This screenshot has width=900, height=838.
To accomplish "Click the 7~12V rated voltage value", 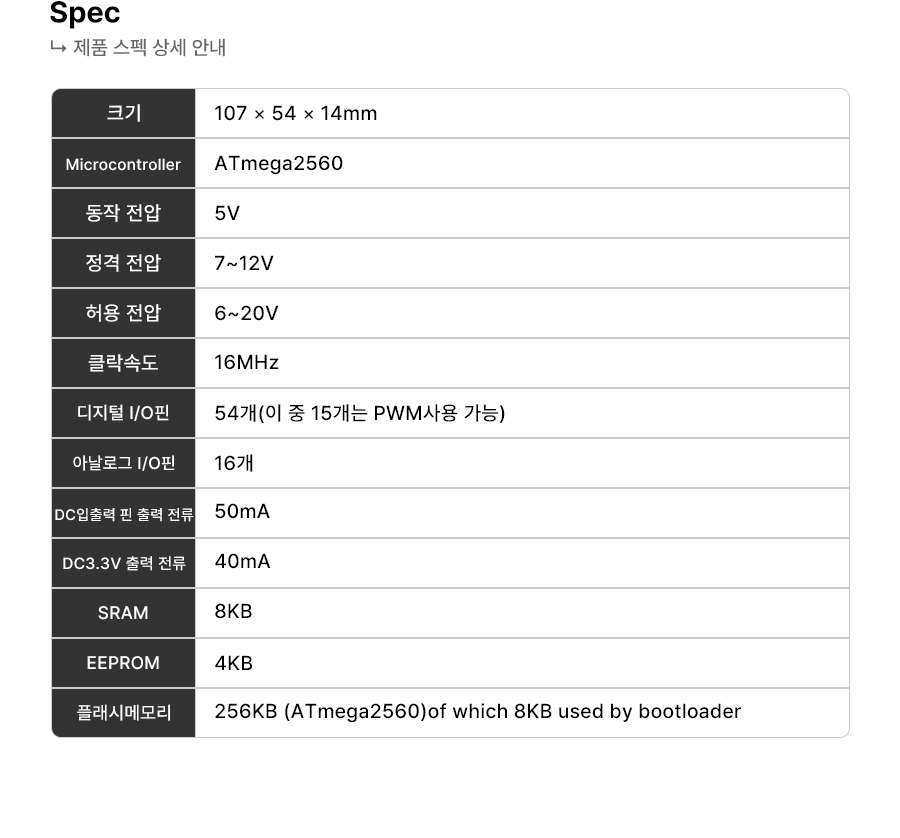I will (x=244, y=264).
